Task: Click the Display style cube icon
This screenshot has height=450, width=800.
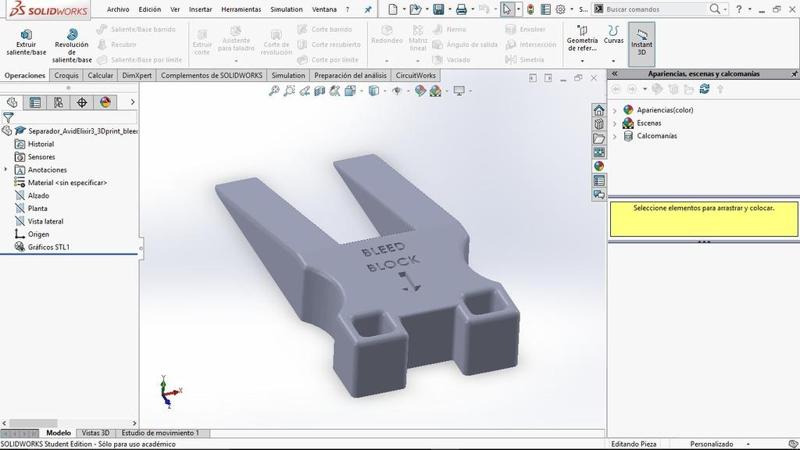Action: [373, 91]
